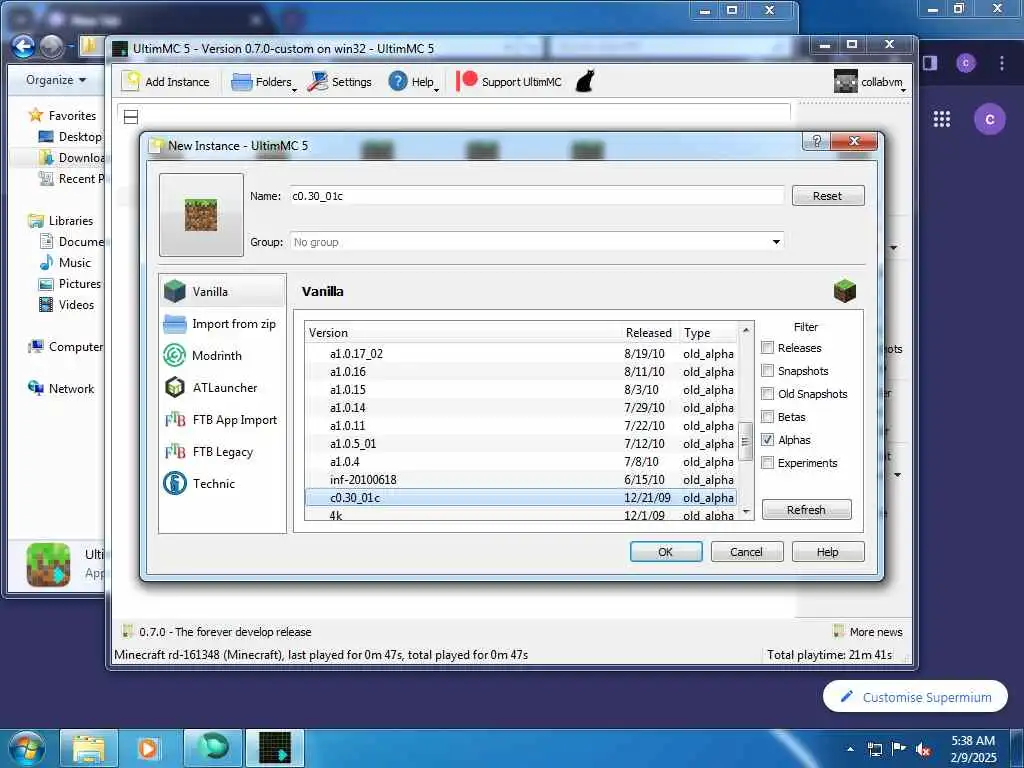The image size is (1024, 768).
Task: Sort versions by Type column header
Action: point(709,332)
